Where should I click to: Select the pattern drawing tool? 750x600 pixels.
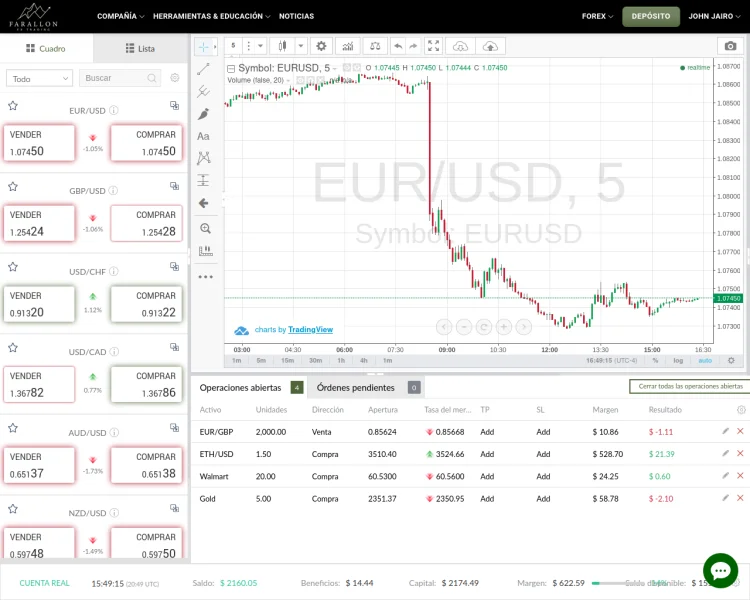(203, 158)
